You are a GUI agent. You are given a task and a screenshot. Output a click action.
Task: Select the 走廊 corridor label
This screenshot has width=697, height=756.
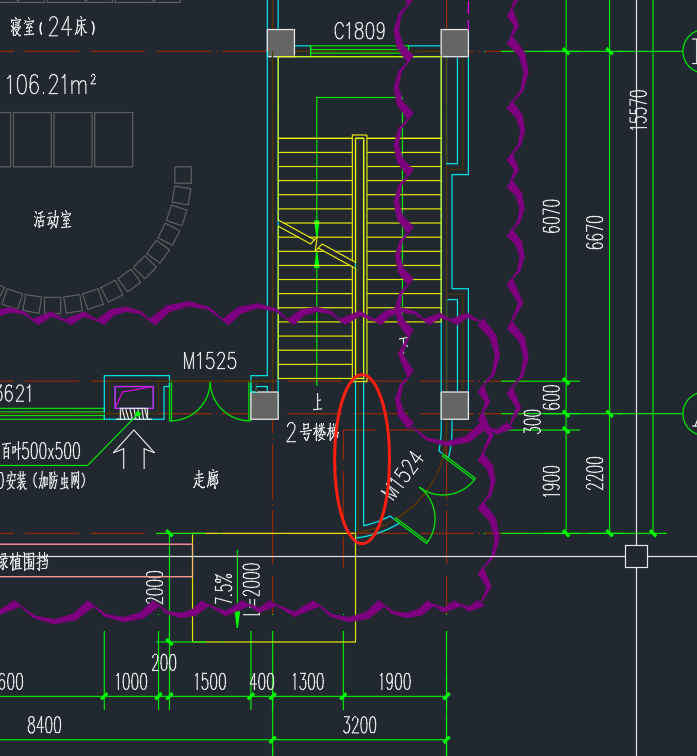coord(206,479)
